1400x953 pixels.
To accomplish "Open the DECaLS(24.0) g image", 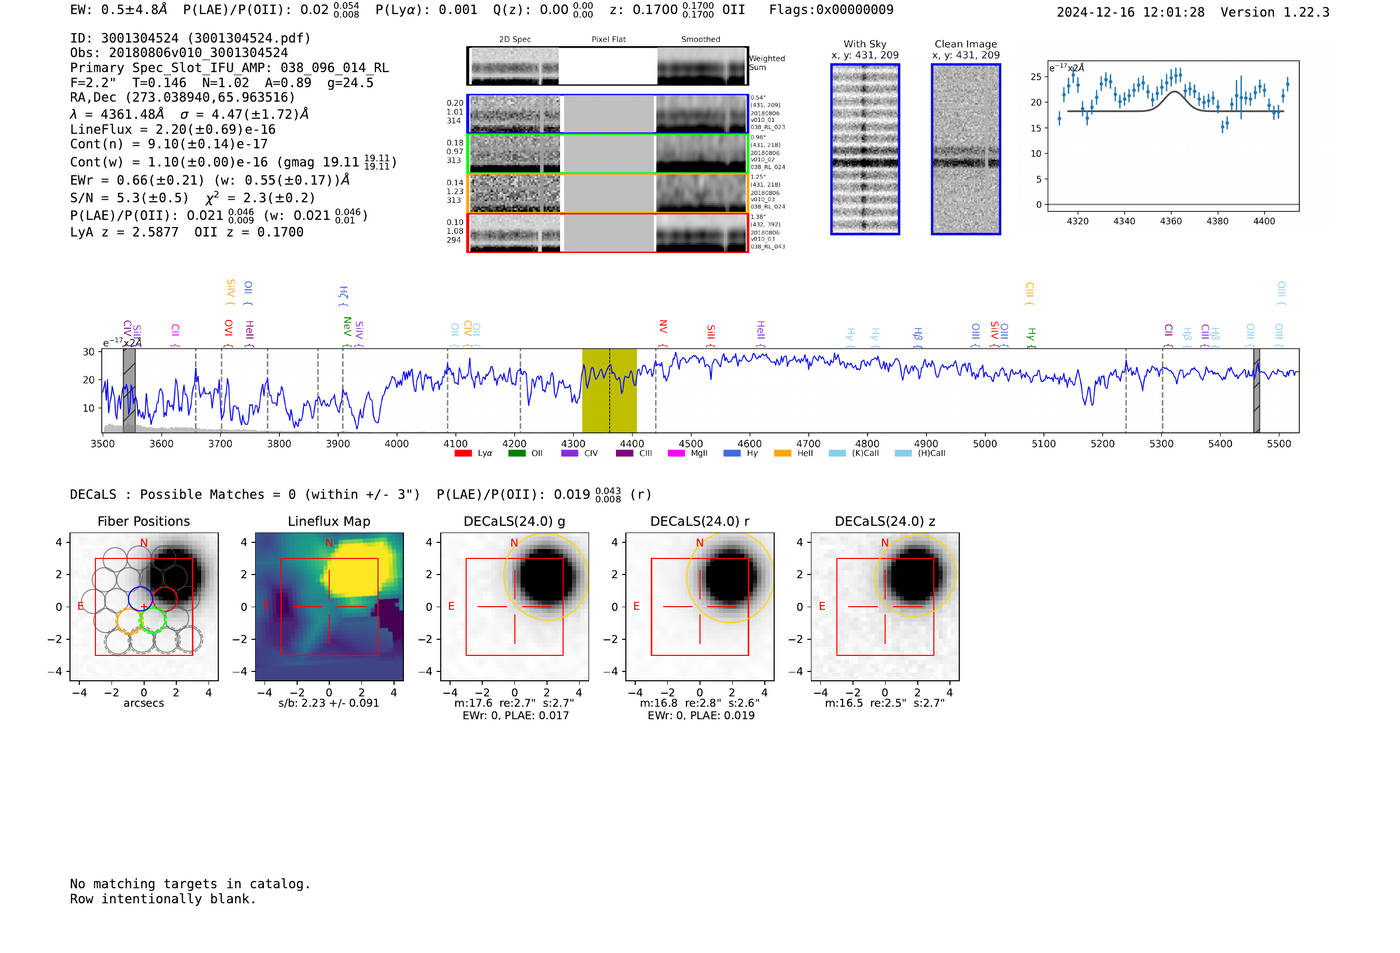I will click(514, 606).
